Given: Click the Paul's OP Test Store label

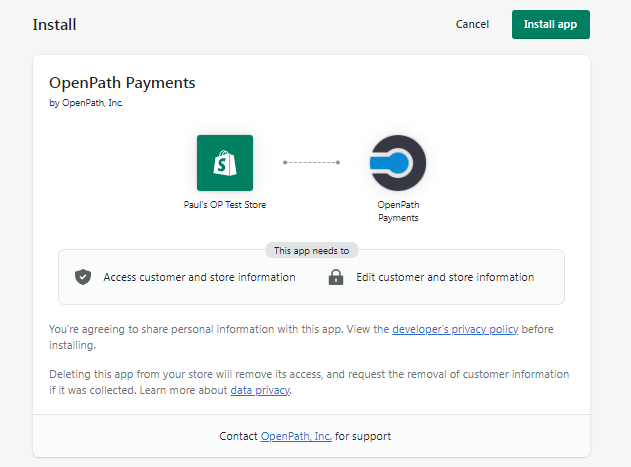Looking at the screenshot, I should pyautogui.click(x=225, y=205).
